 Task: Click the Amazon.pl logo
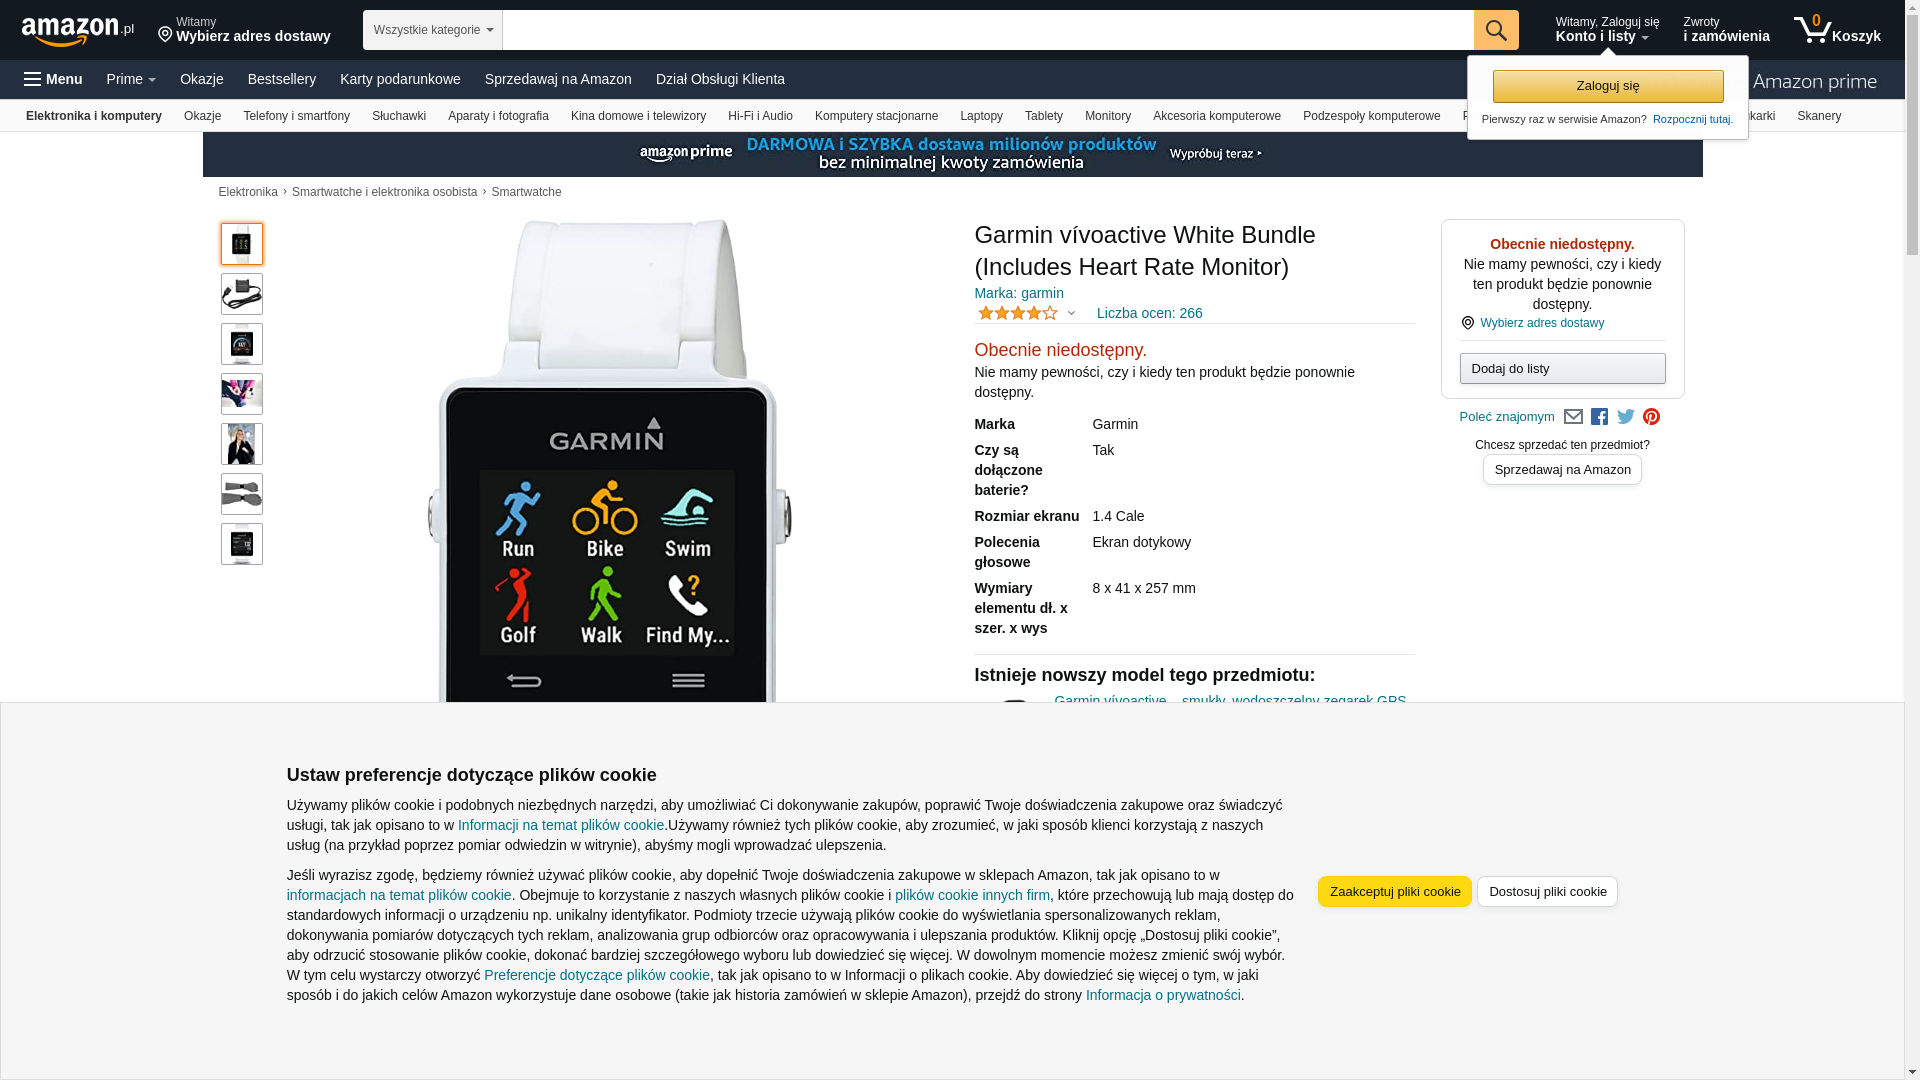78,31
